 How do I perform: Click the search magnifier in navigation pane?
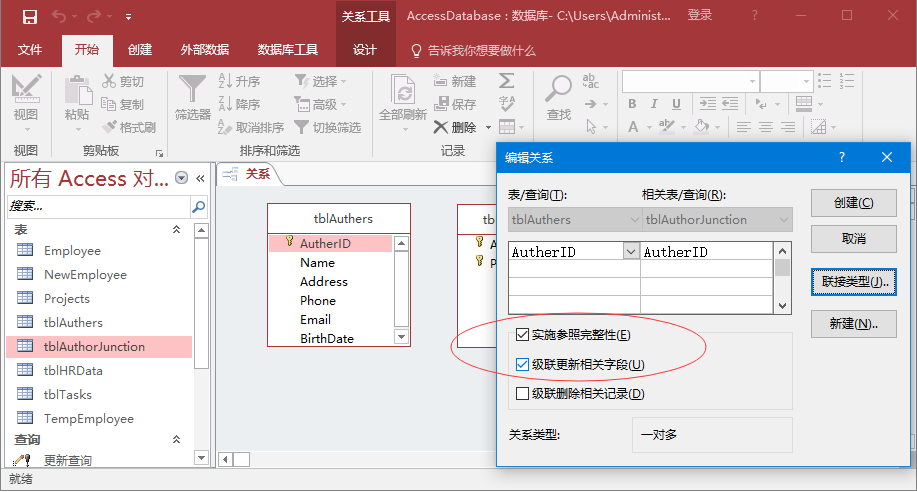click(198, 206)
